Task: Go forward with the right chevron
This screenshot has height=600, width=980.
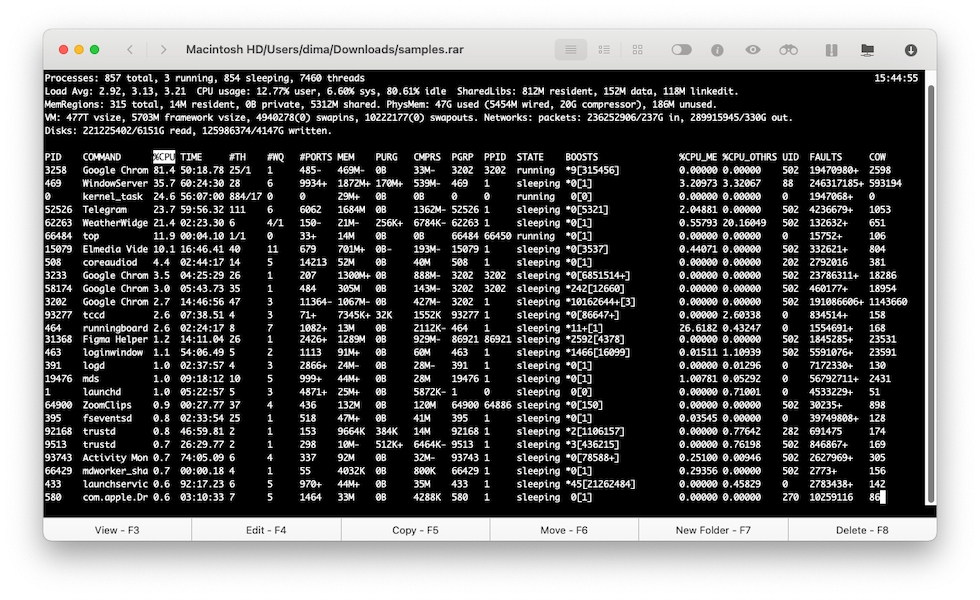Action: click(163, 49)
